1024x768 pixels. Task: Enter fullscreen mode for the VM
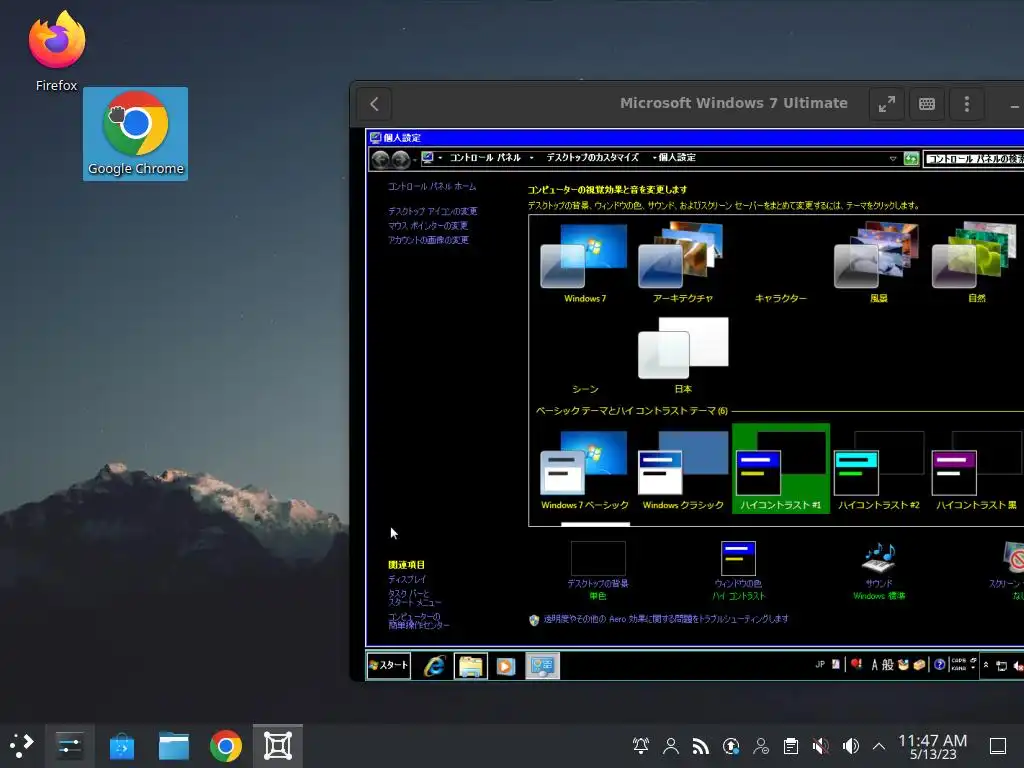[886, 104]
